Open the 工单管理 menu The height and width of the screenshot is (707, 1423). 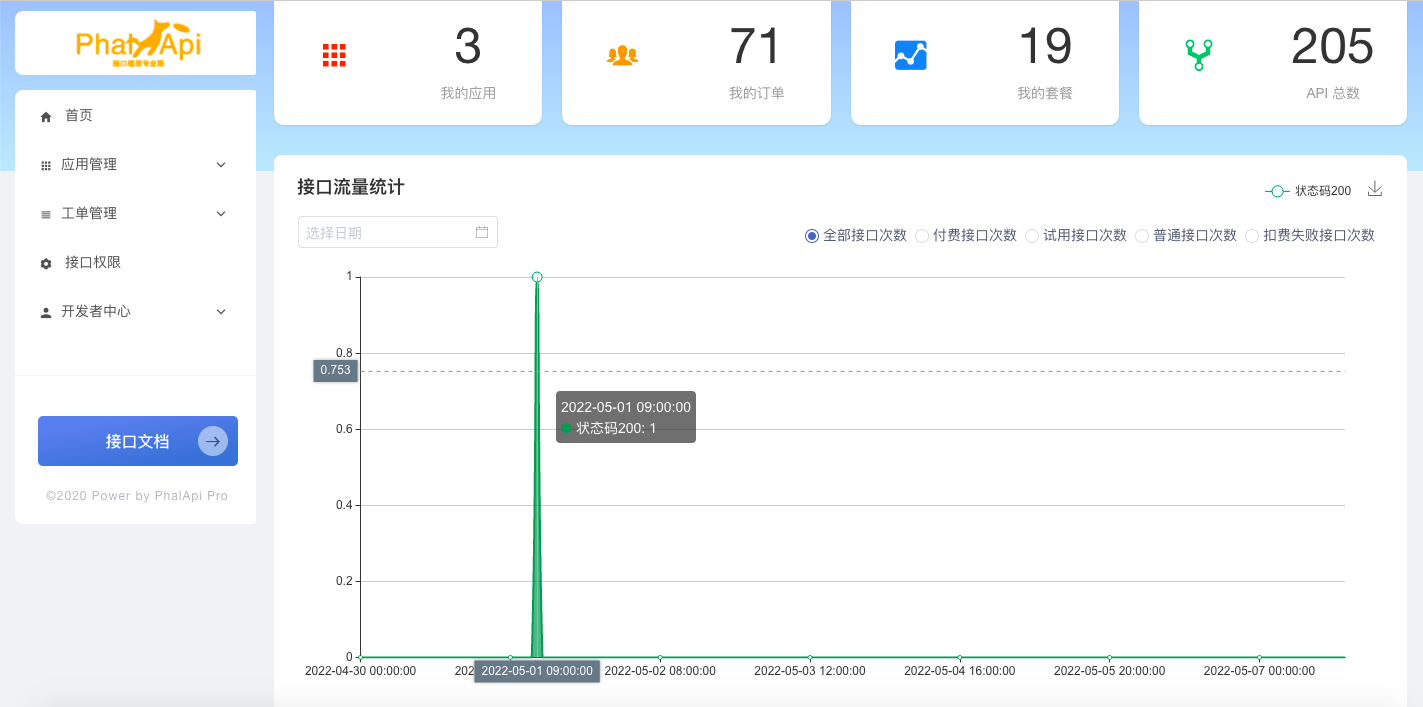click(x=135, y=214)
